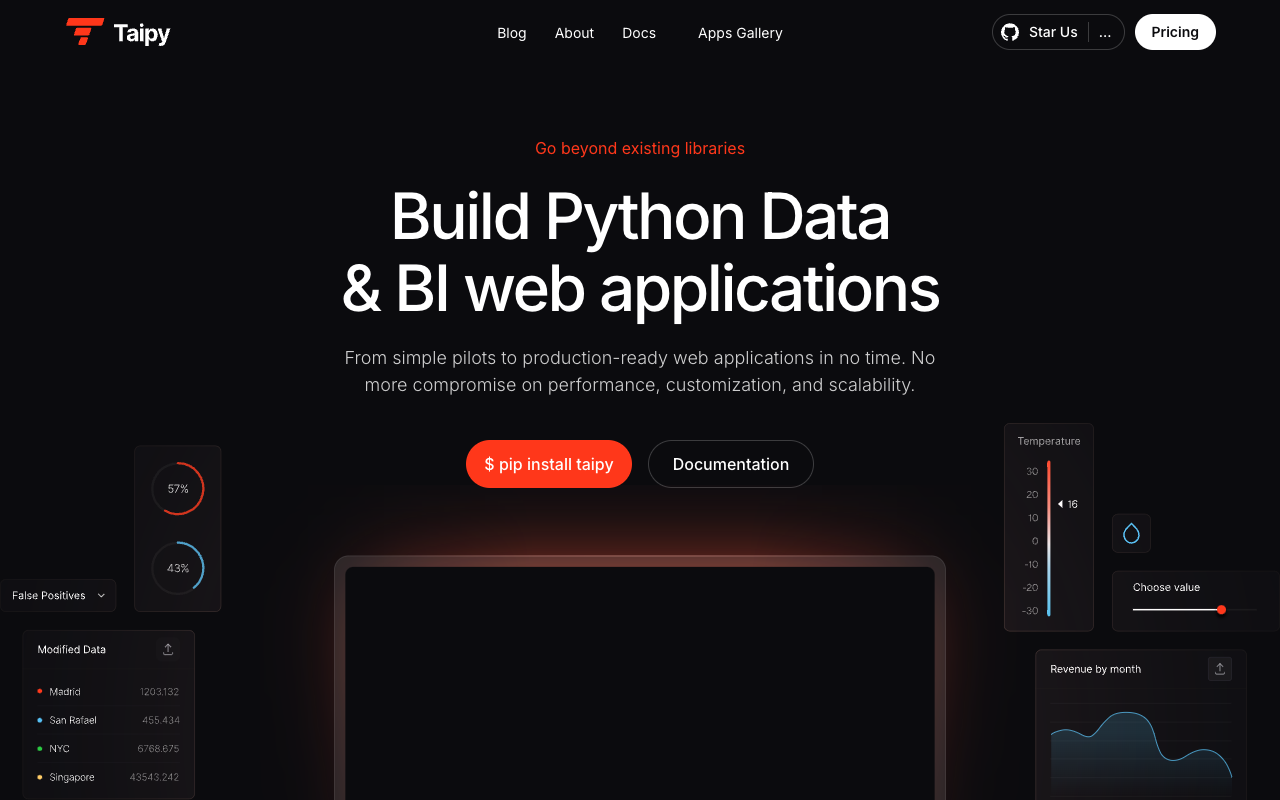Click the NYC row
The width and height of the screenshot is (1280, 800).
108,748
